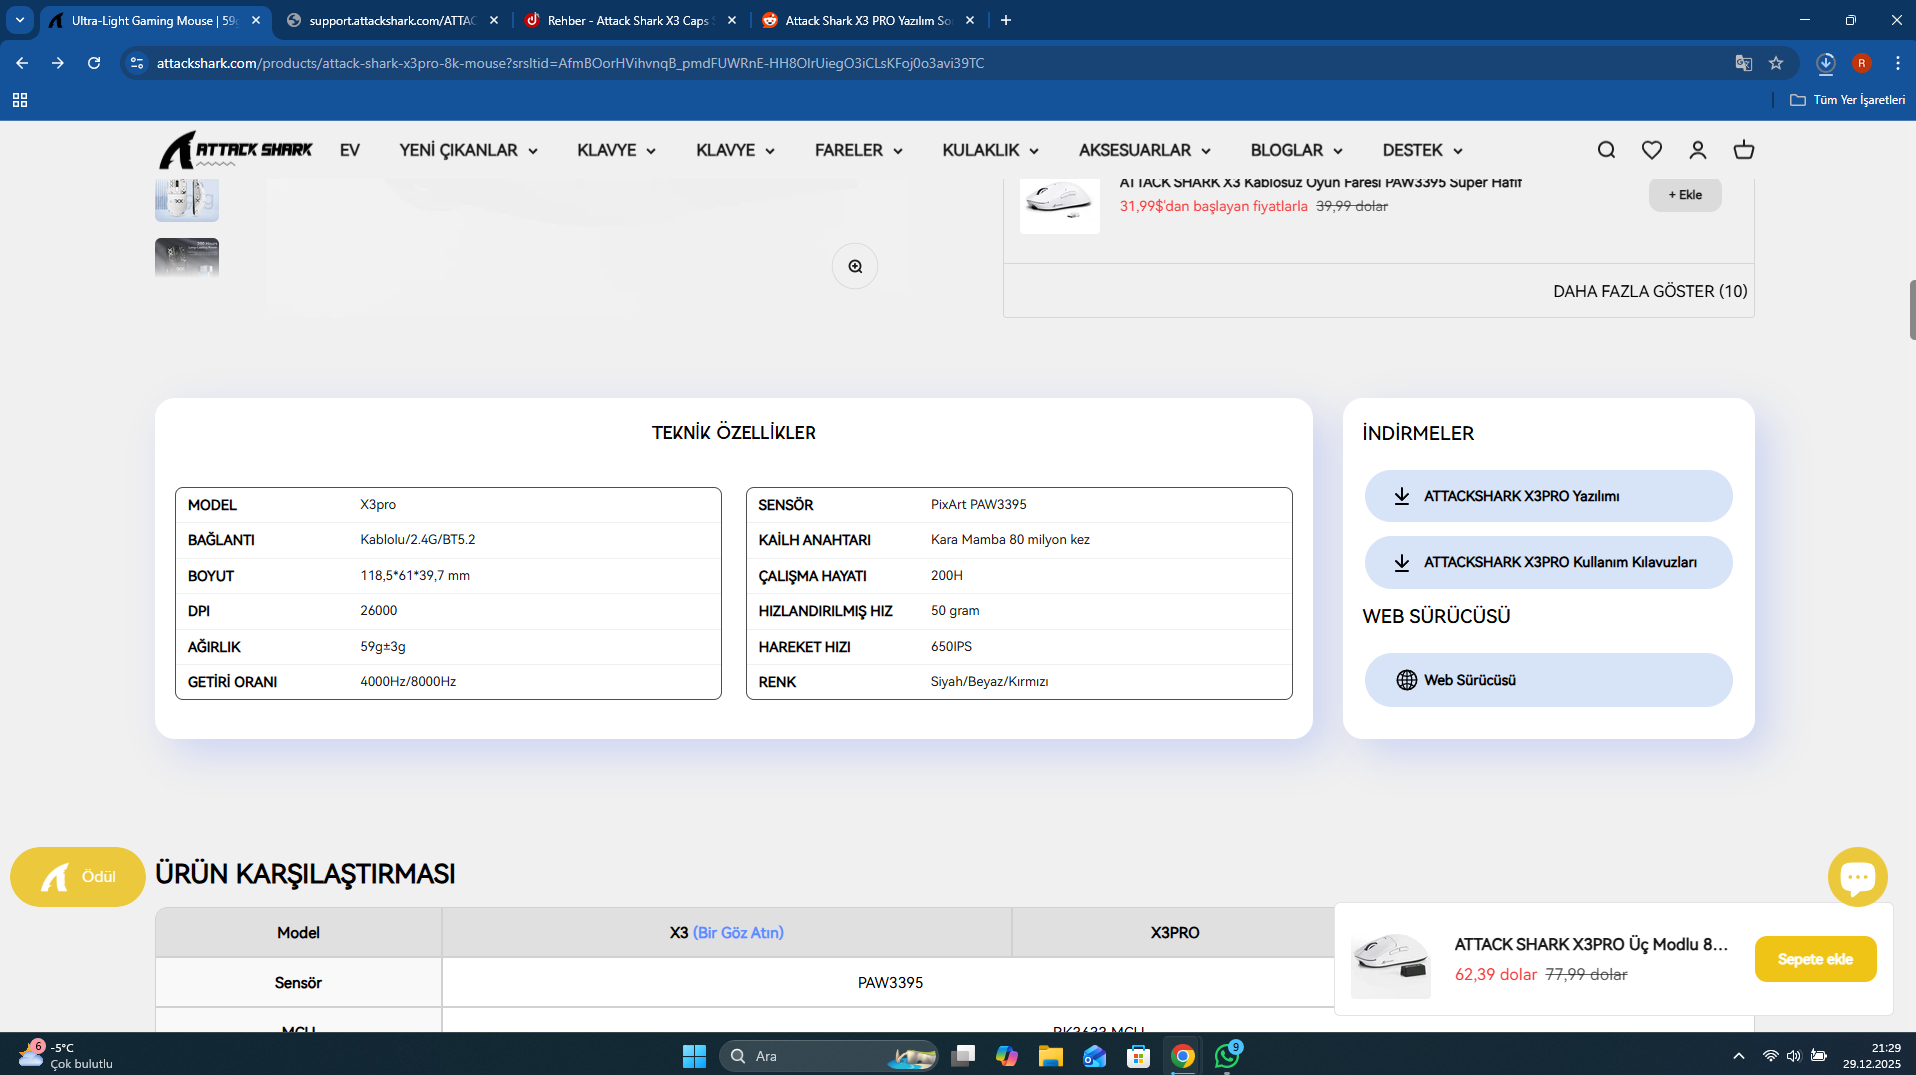Click the Windows taskbar search box

click(828, 1056)
